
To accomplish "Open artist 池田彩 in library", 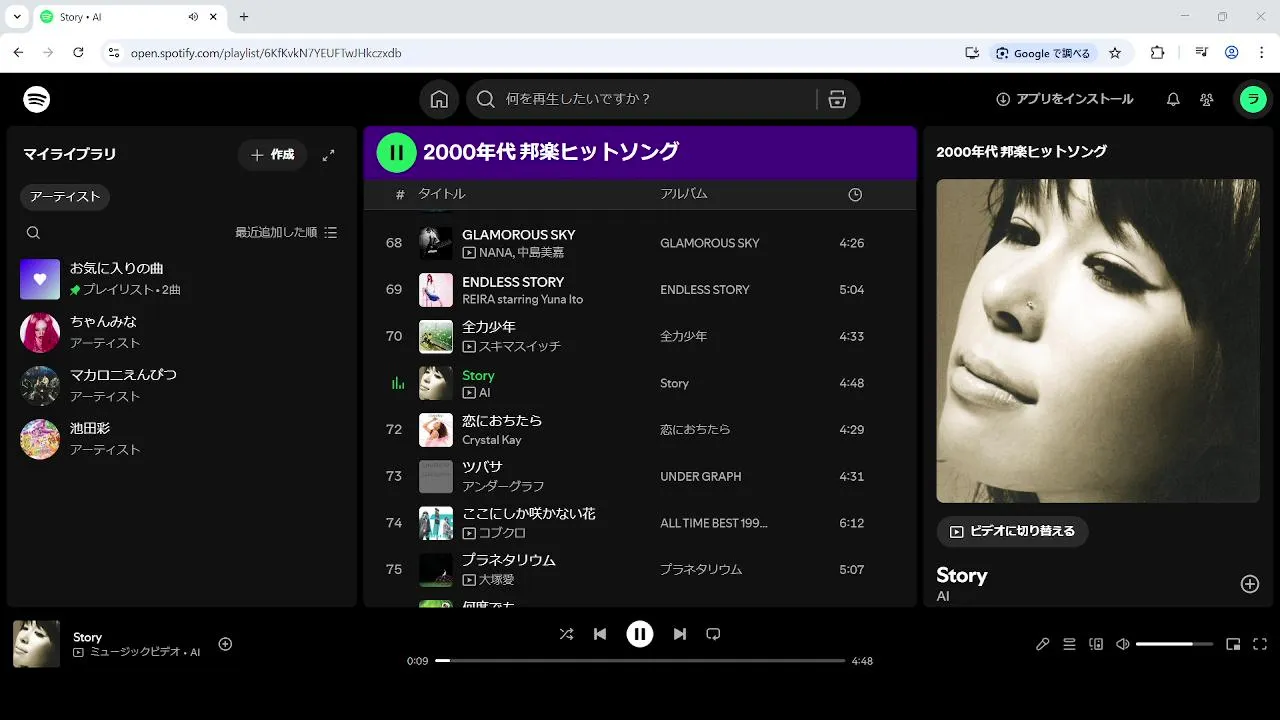I will 182,439.
